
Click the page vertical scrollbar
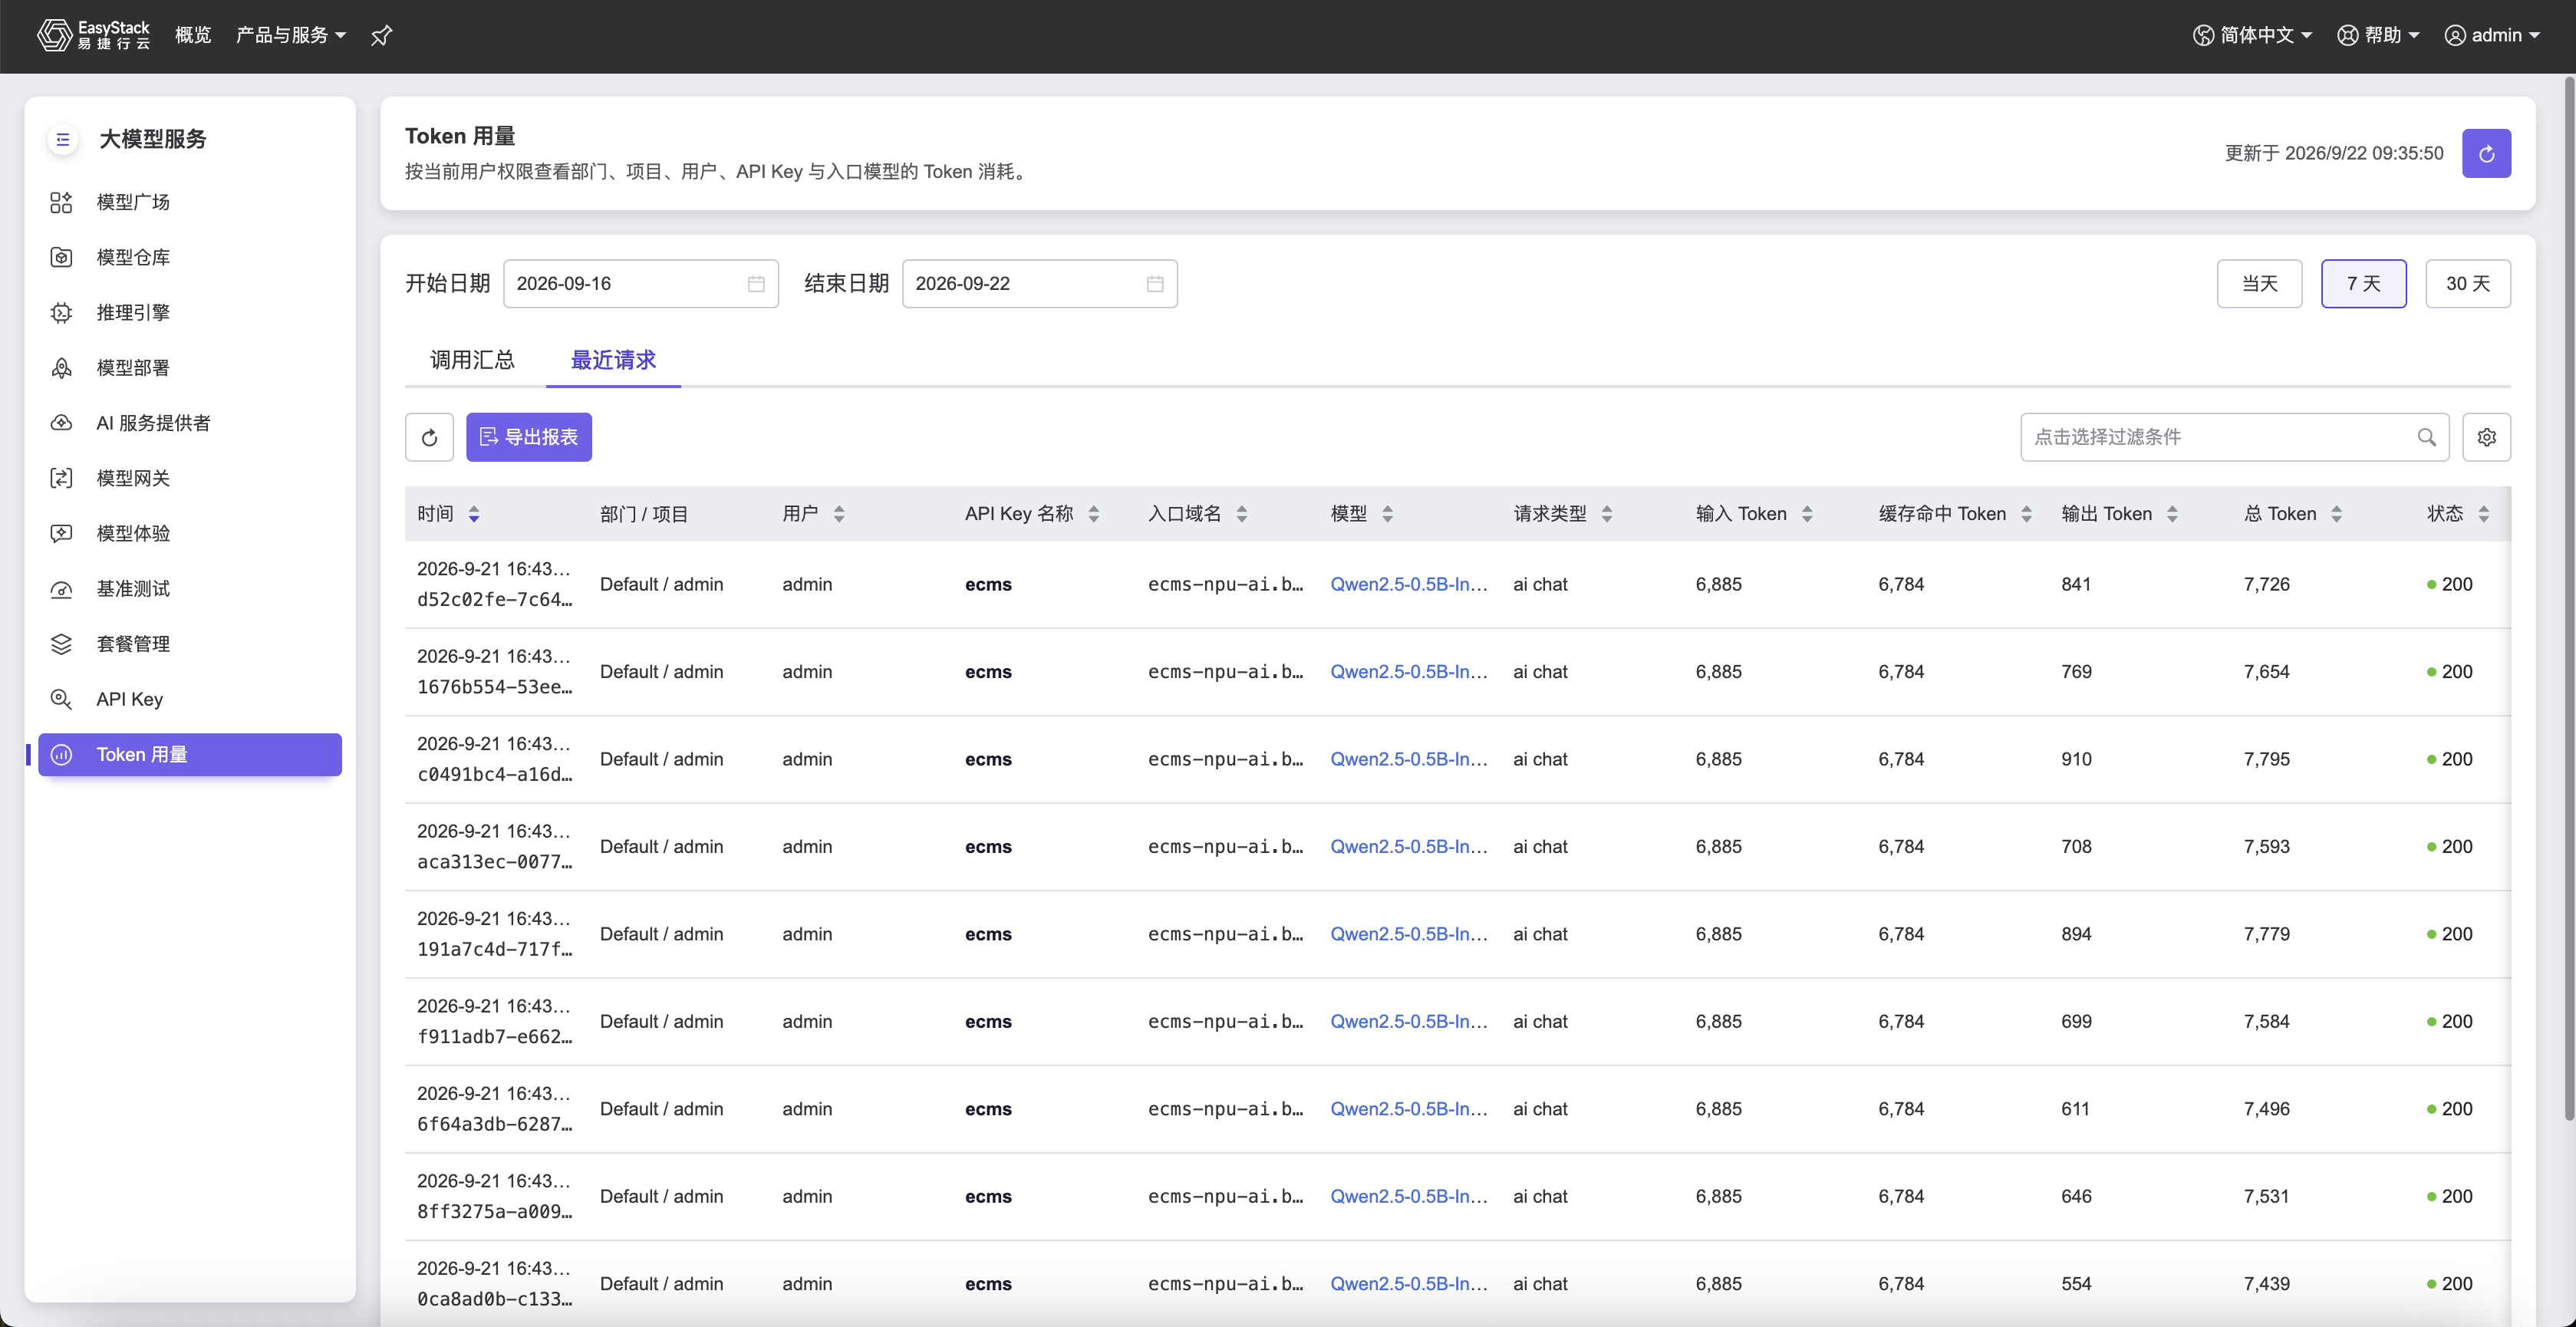pyautogui.click(x=2569, y=600)
